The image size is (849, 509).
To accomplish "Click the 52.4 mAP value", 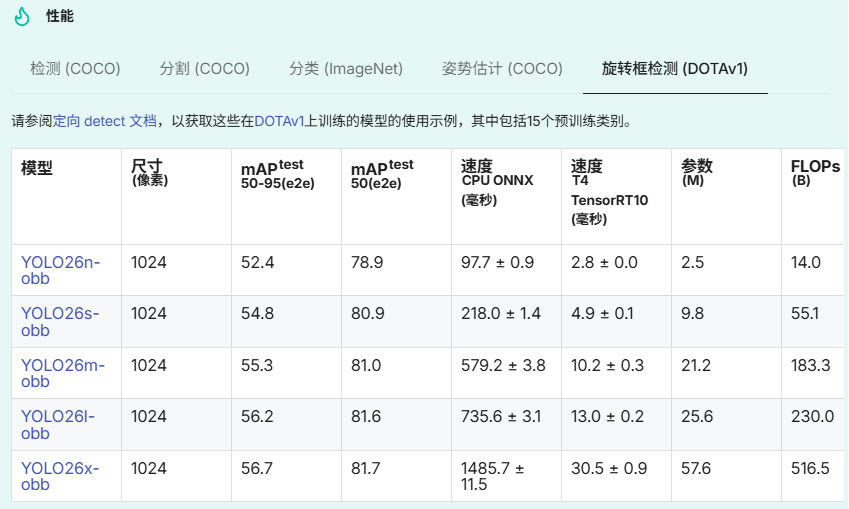I will (x=258, y=263).
